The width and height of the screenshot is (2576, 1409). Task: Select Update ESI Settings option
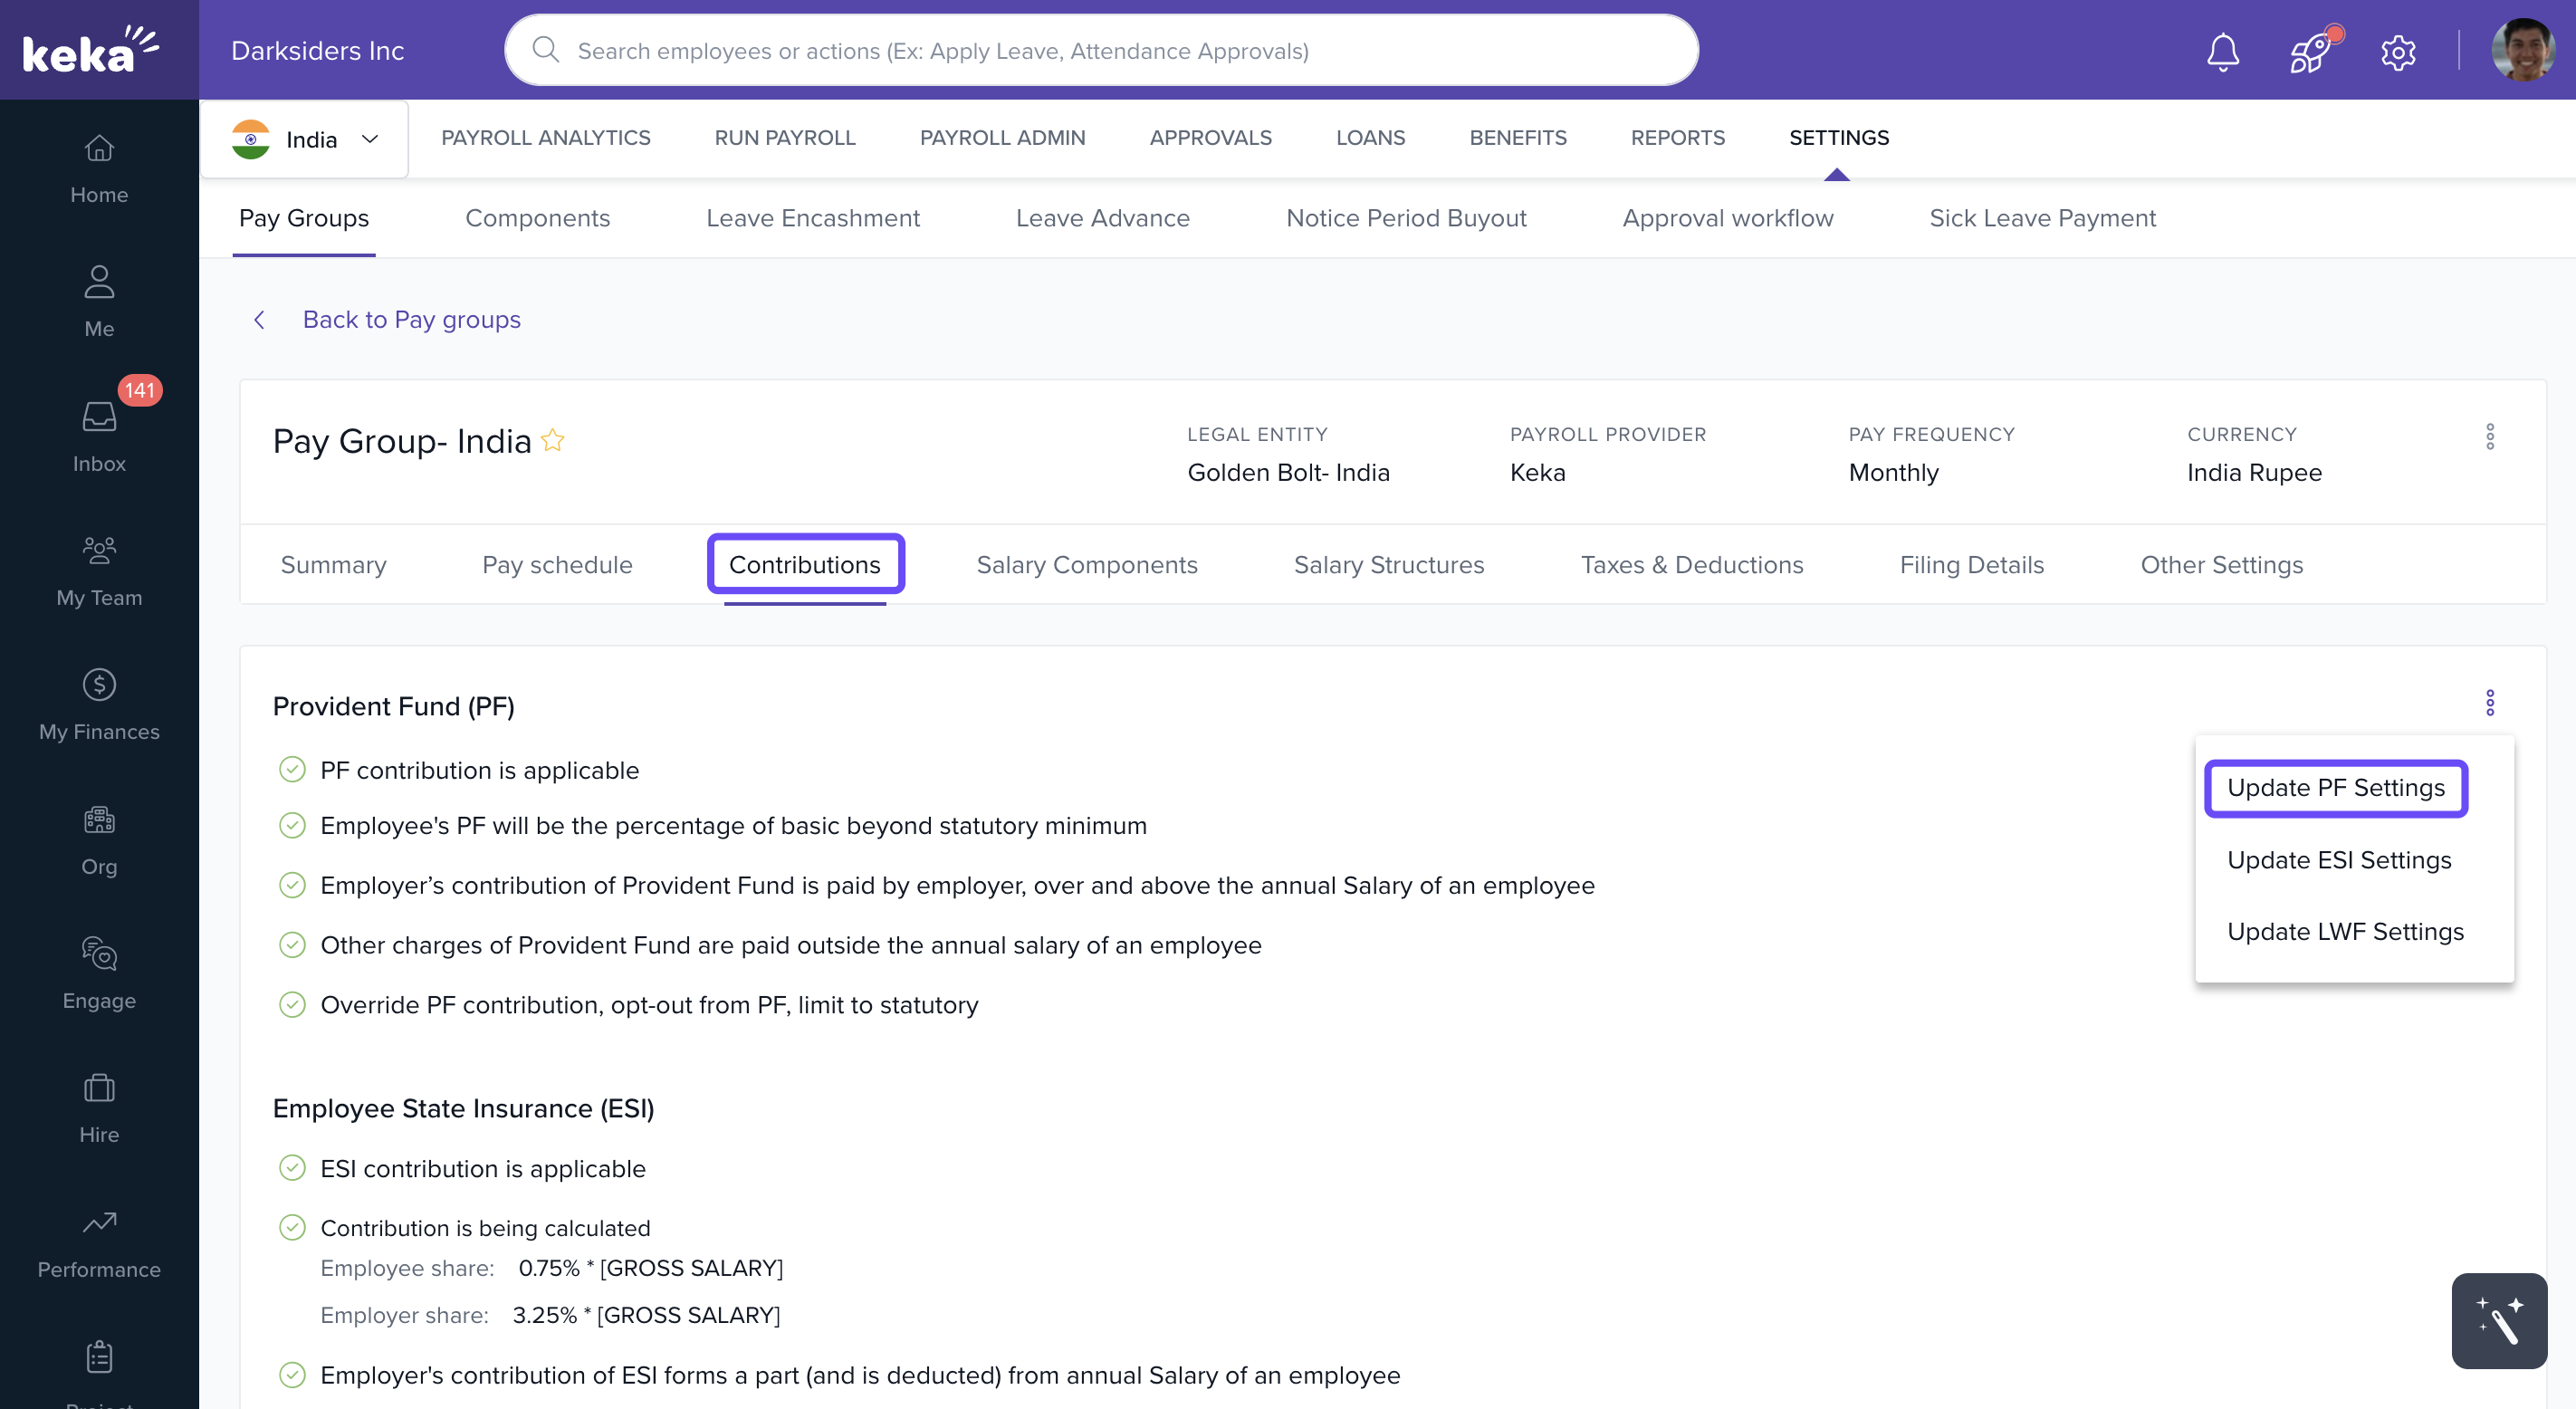[2338, 860]
